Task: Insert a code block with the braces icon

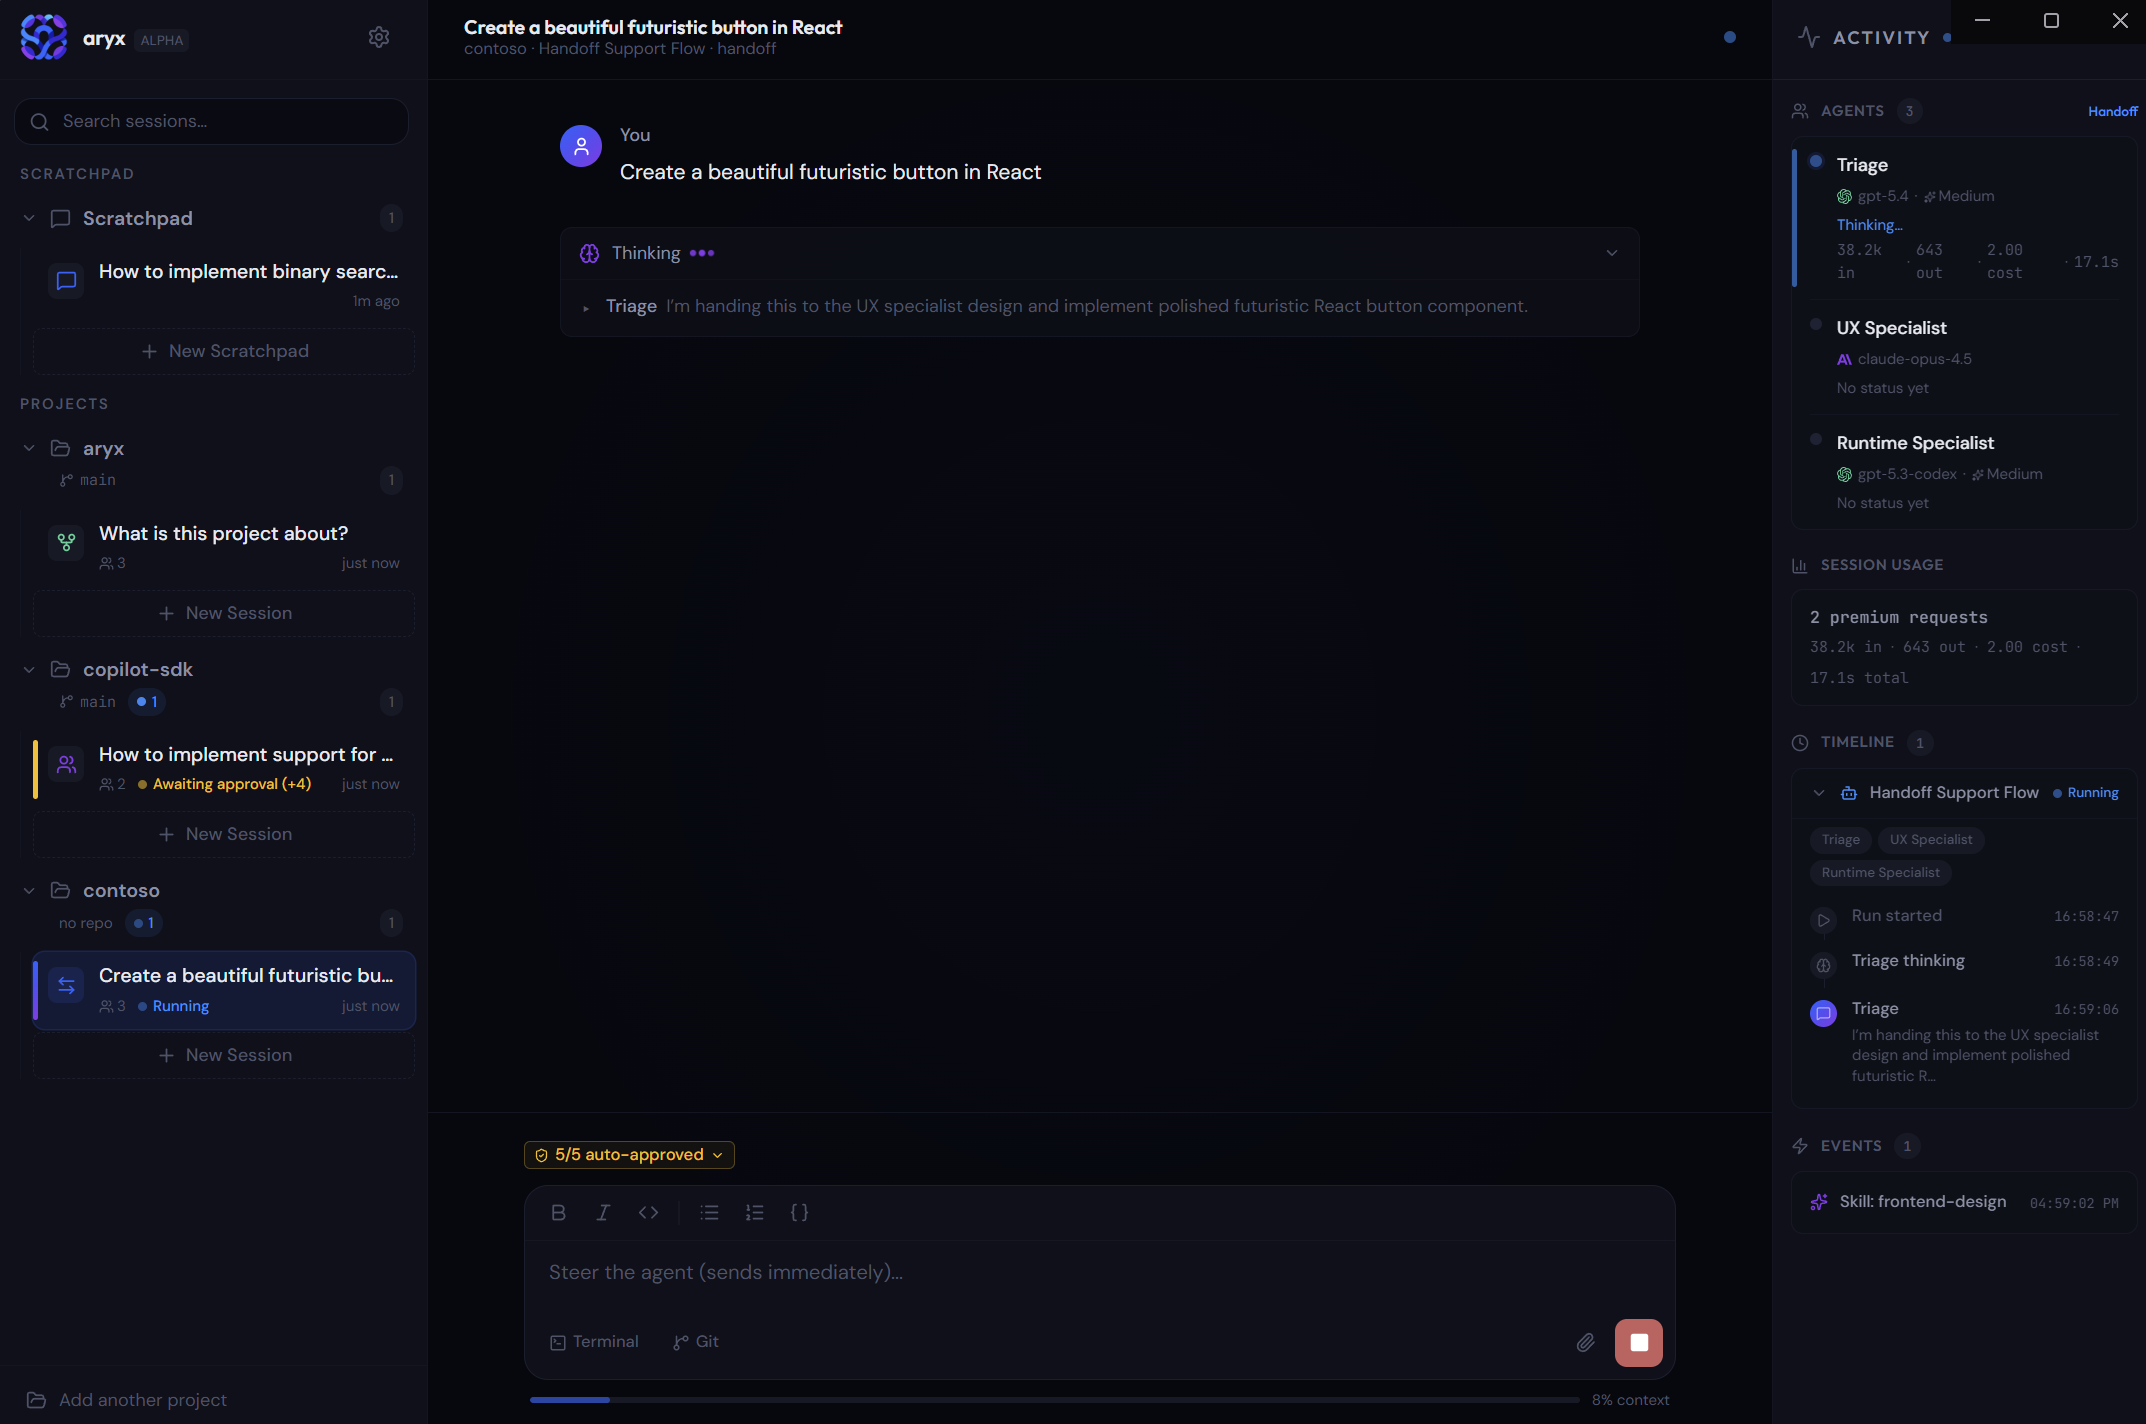Action: [799, 1212]
